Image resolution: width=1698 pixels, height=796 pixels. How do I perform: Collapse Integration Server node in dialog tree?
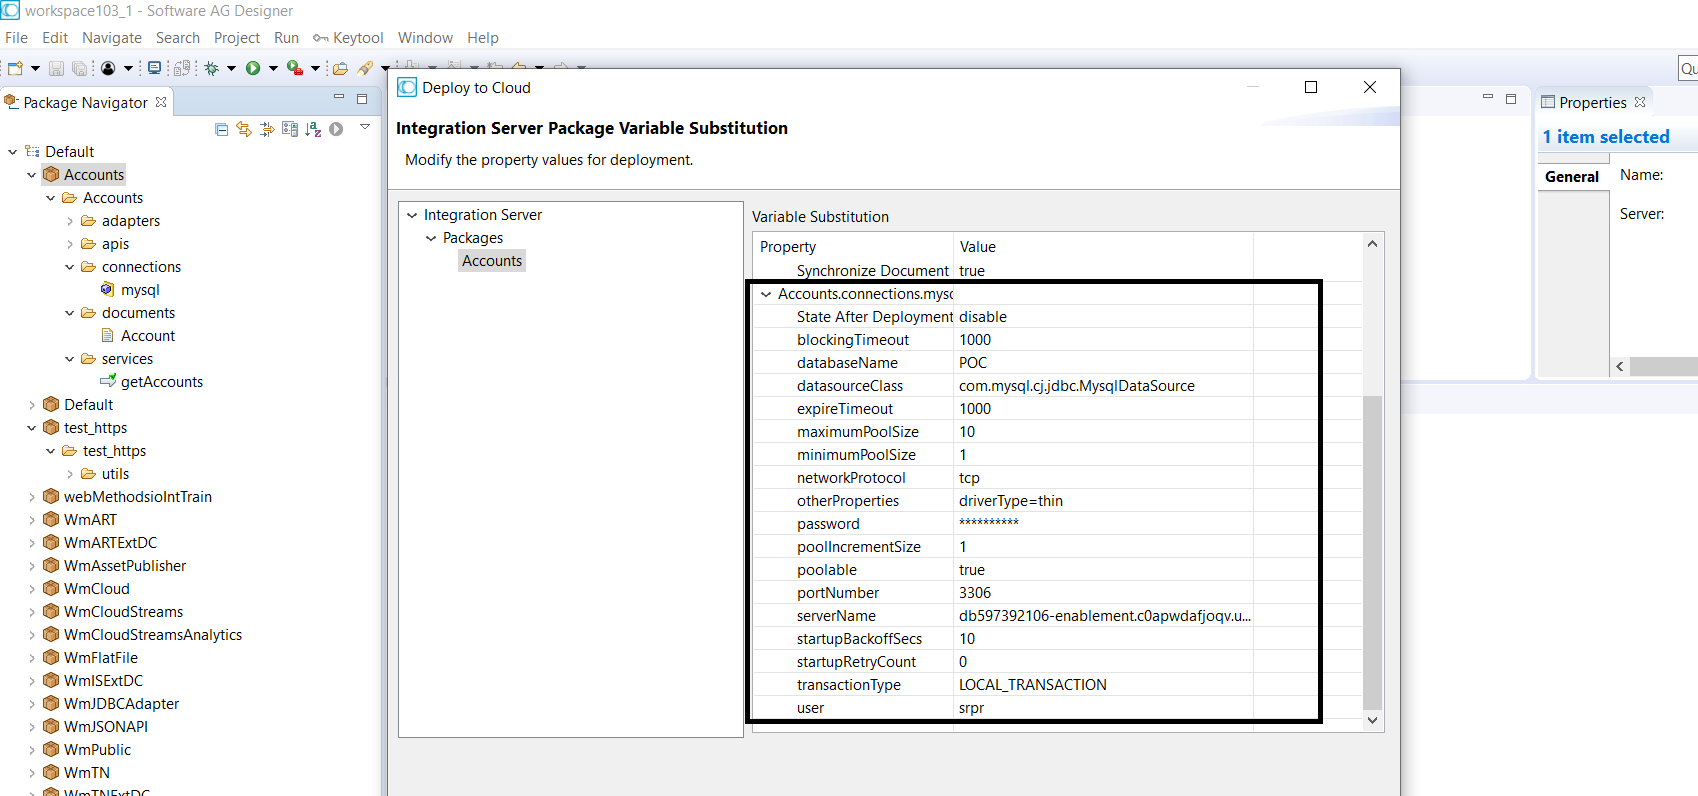[412, 215]
